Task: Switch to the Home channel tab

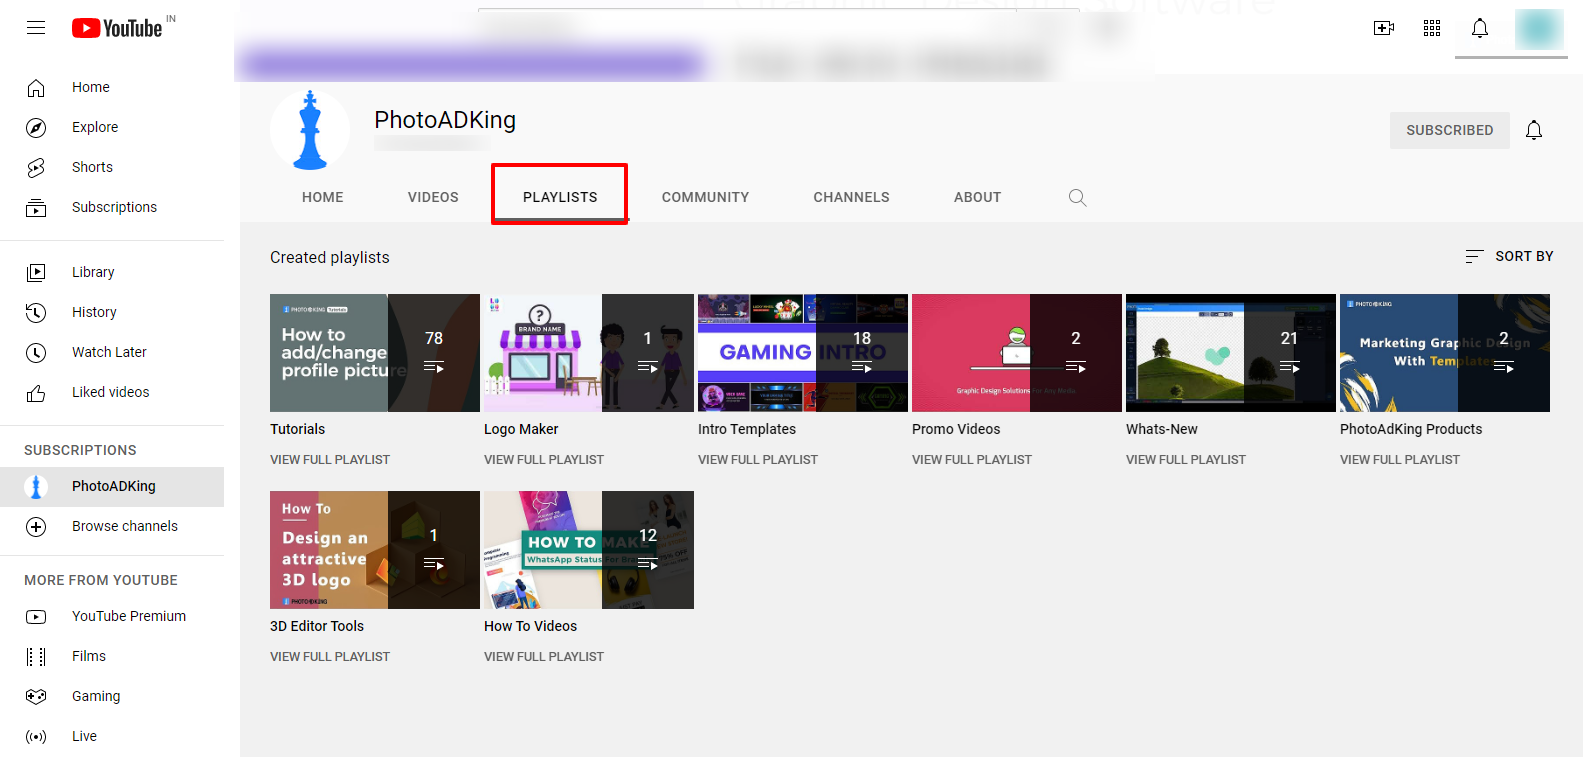Action: [x=323, y=197]
